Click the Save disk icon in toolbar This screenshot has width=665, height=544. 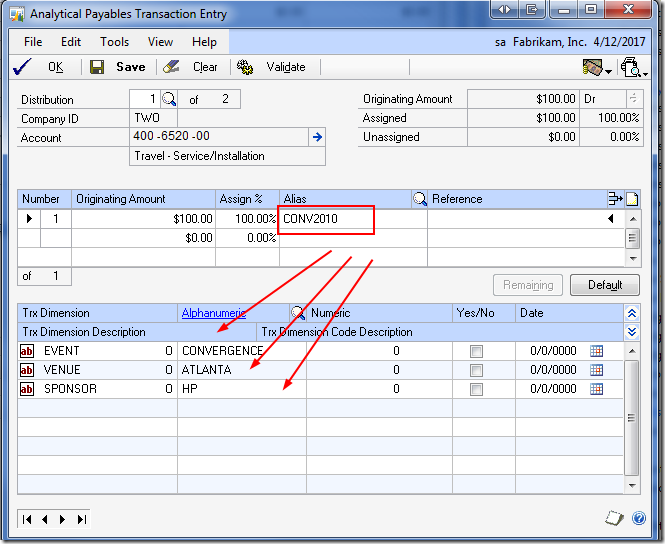[x=97, y=67]
